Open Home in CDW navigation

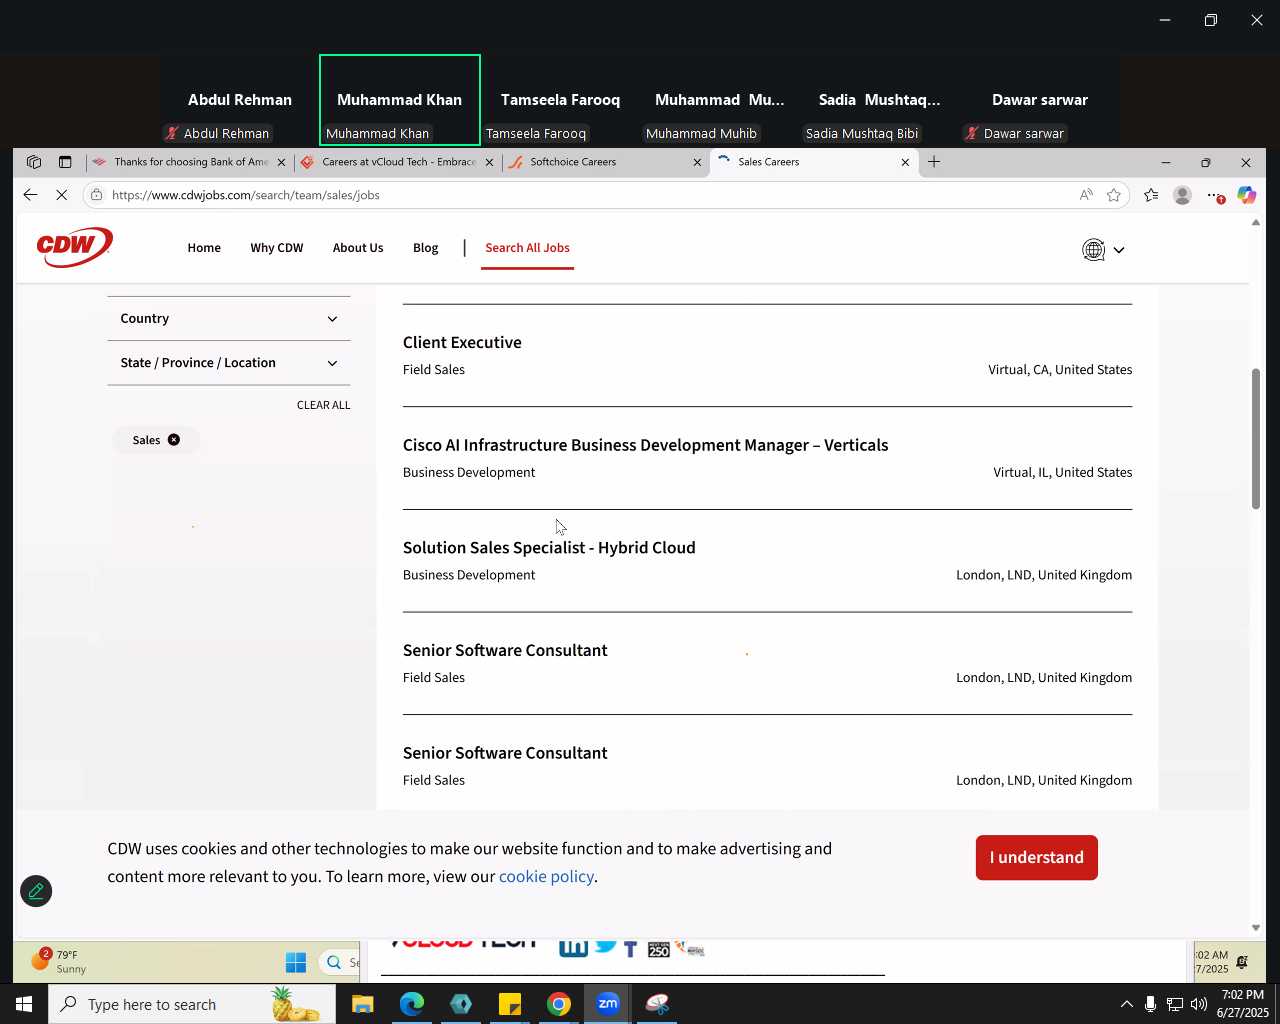[x=204, y=248]
